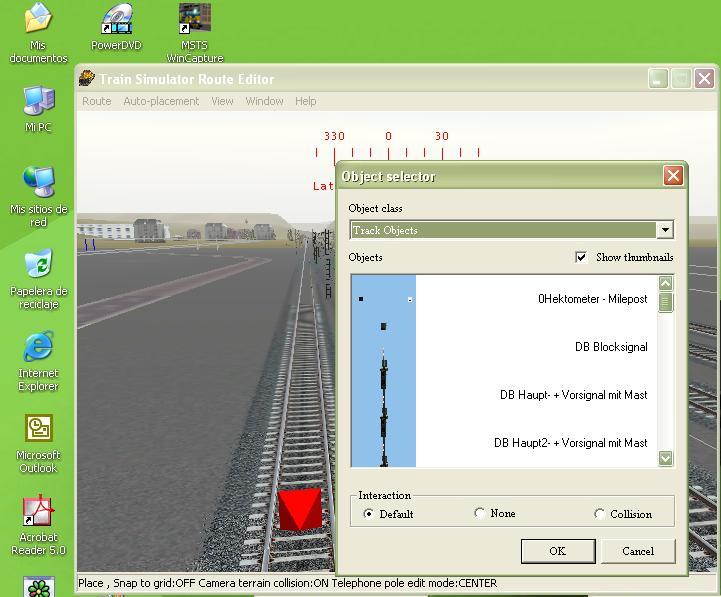Image resolution: width=721 pixels, height=597 pixels.
Task: Open the Mi PC desktop icon
Action: coord(38,102)
